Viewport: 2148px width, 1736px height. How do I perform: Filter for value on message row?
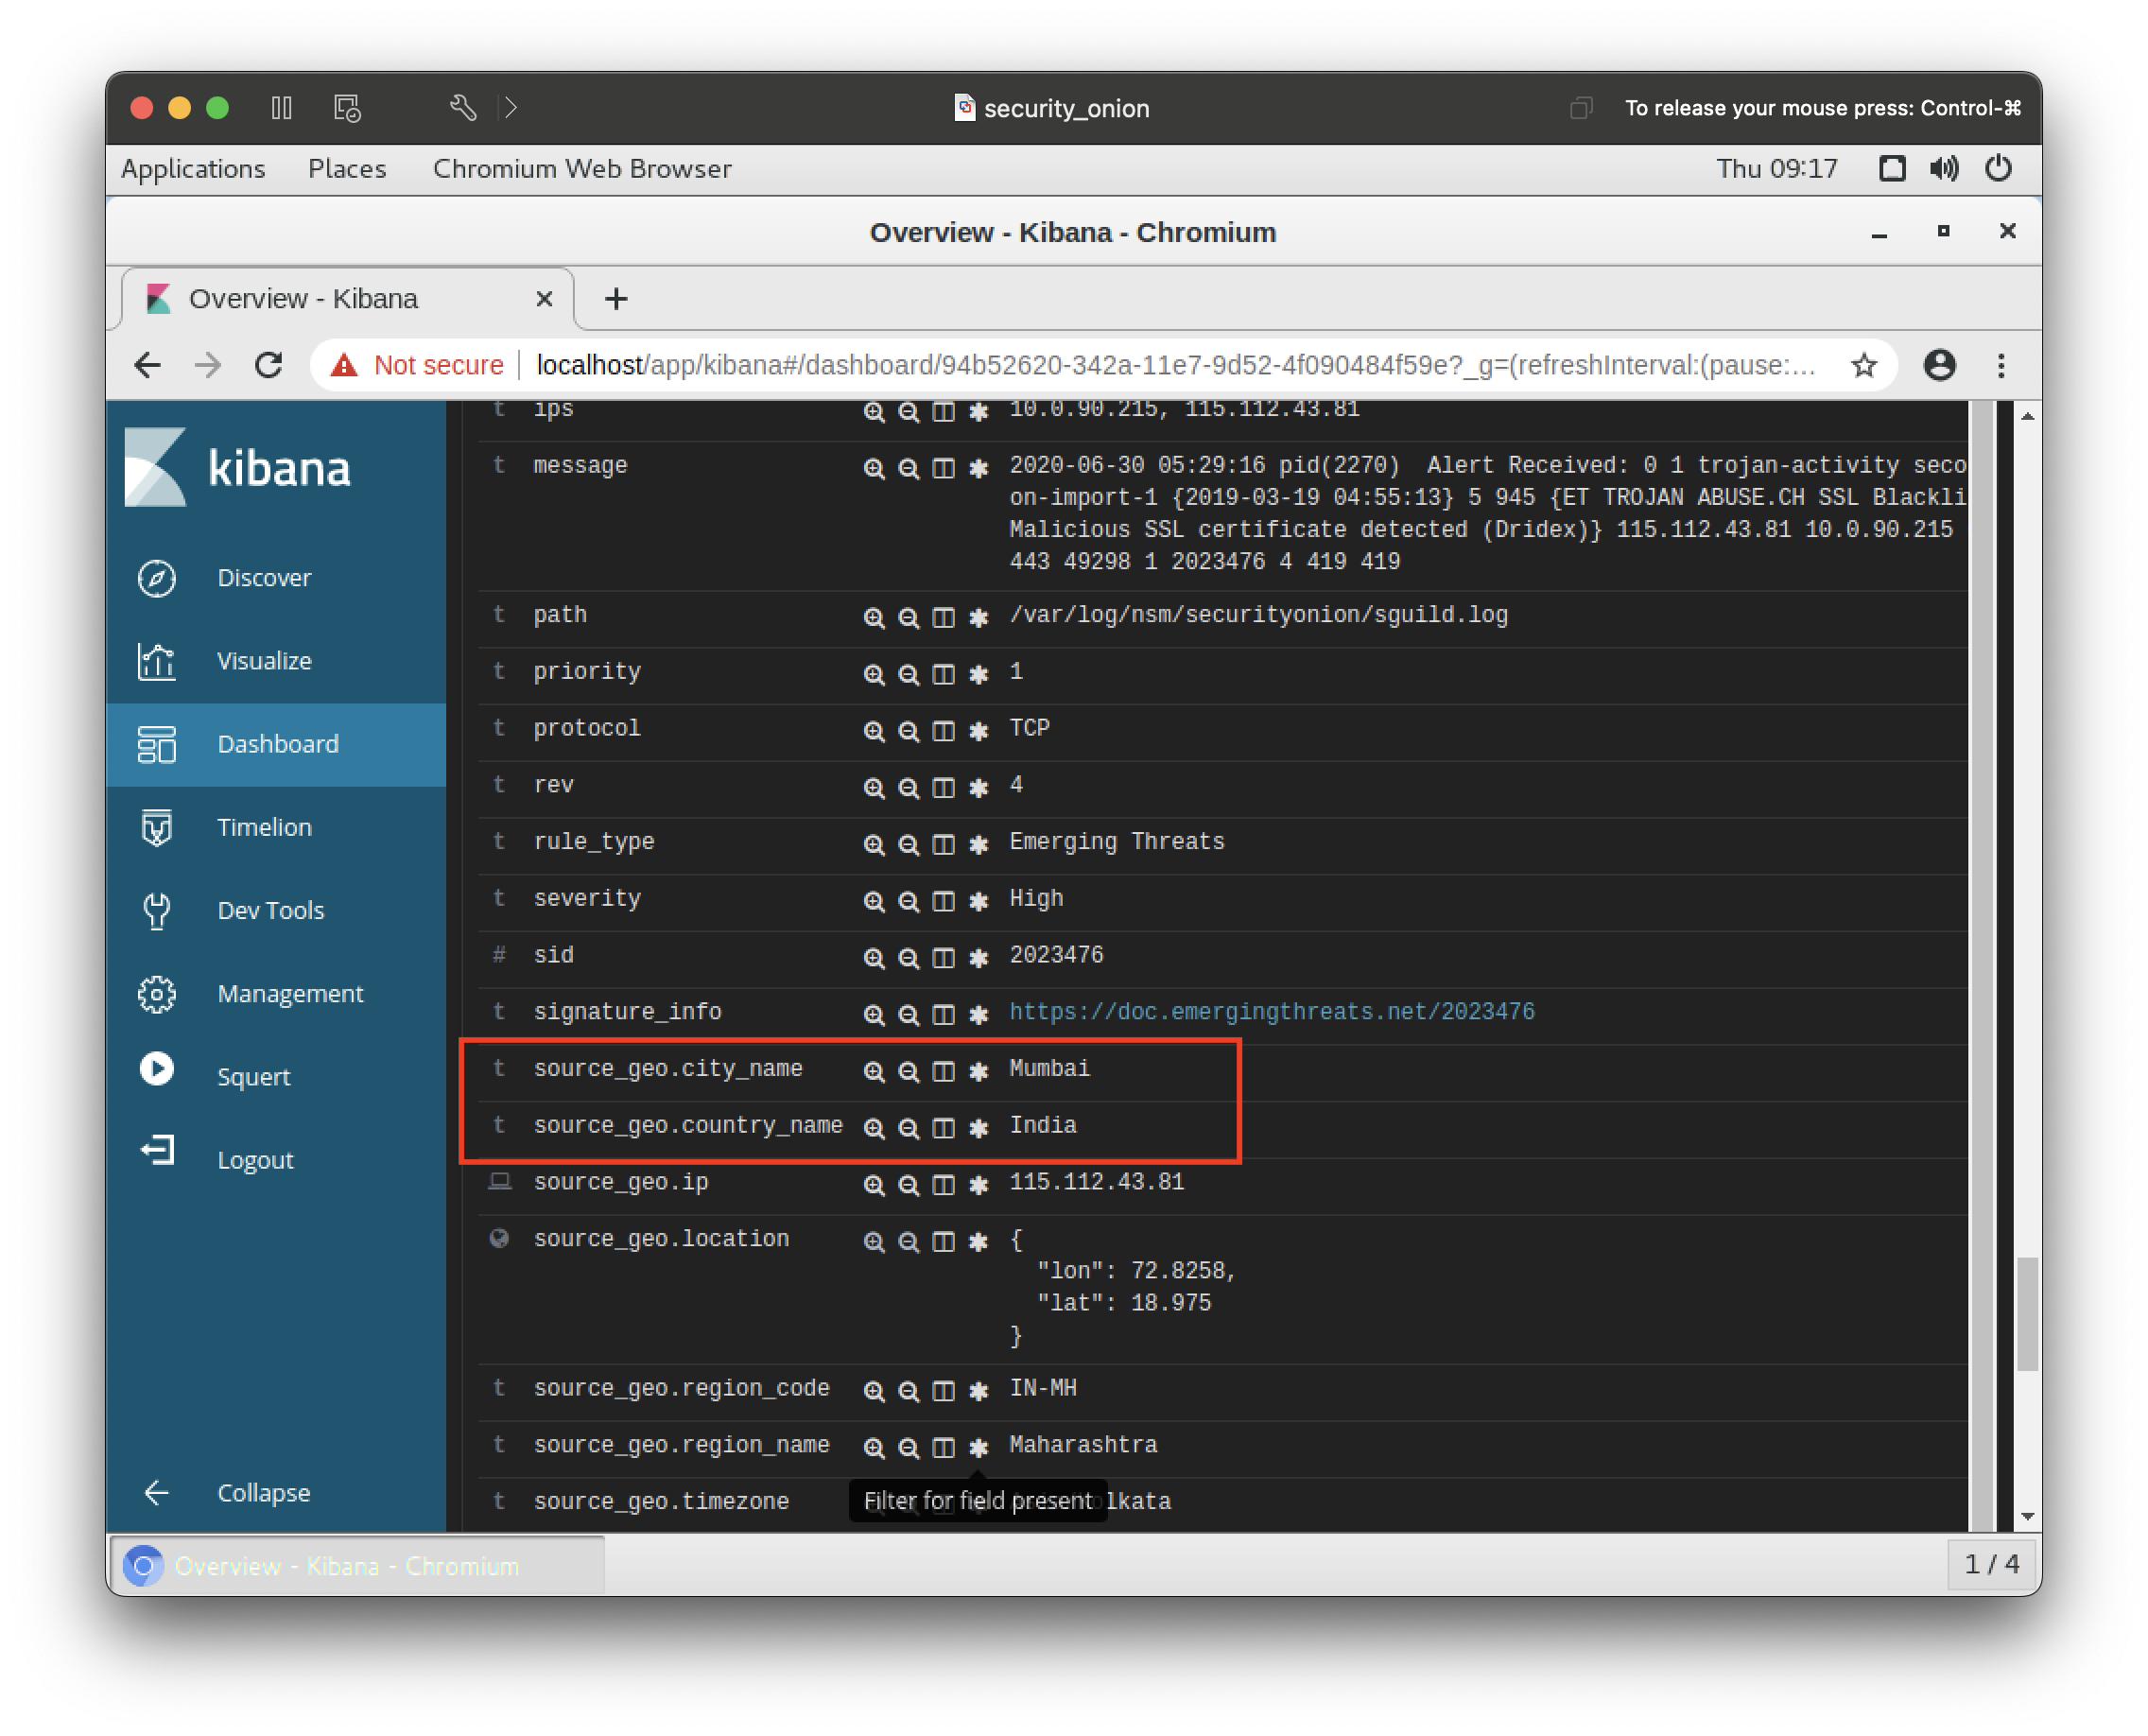(874, 469)
